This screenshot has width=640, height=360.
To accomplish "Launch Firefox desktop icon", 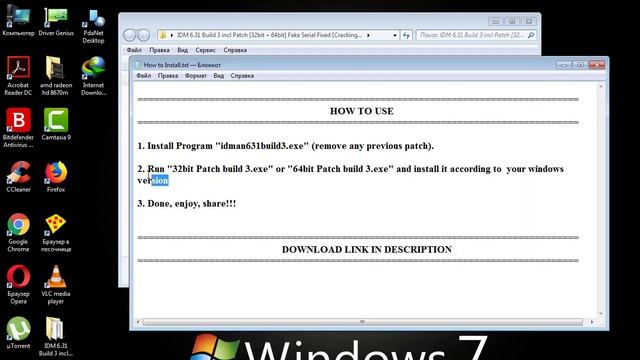I will pyautogui.click(x=56, y=176).
